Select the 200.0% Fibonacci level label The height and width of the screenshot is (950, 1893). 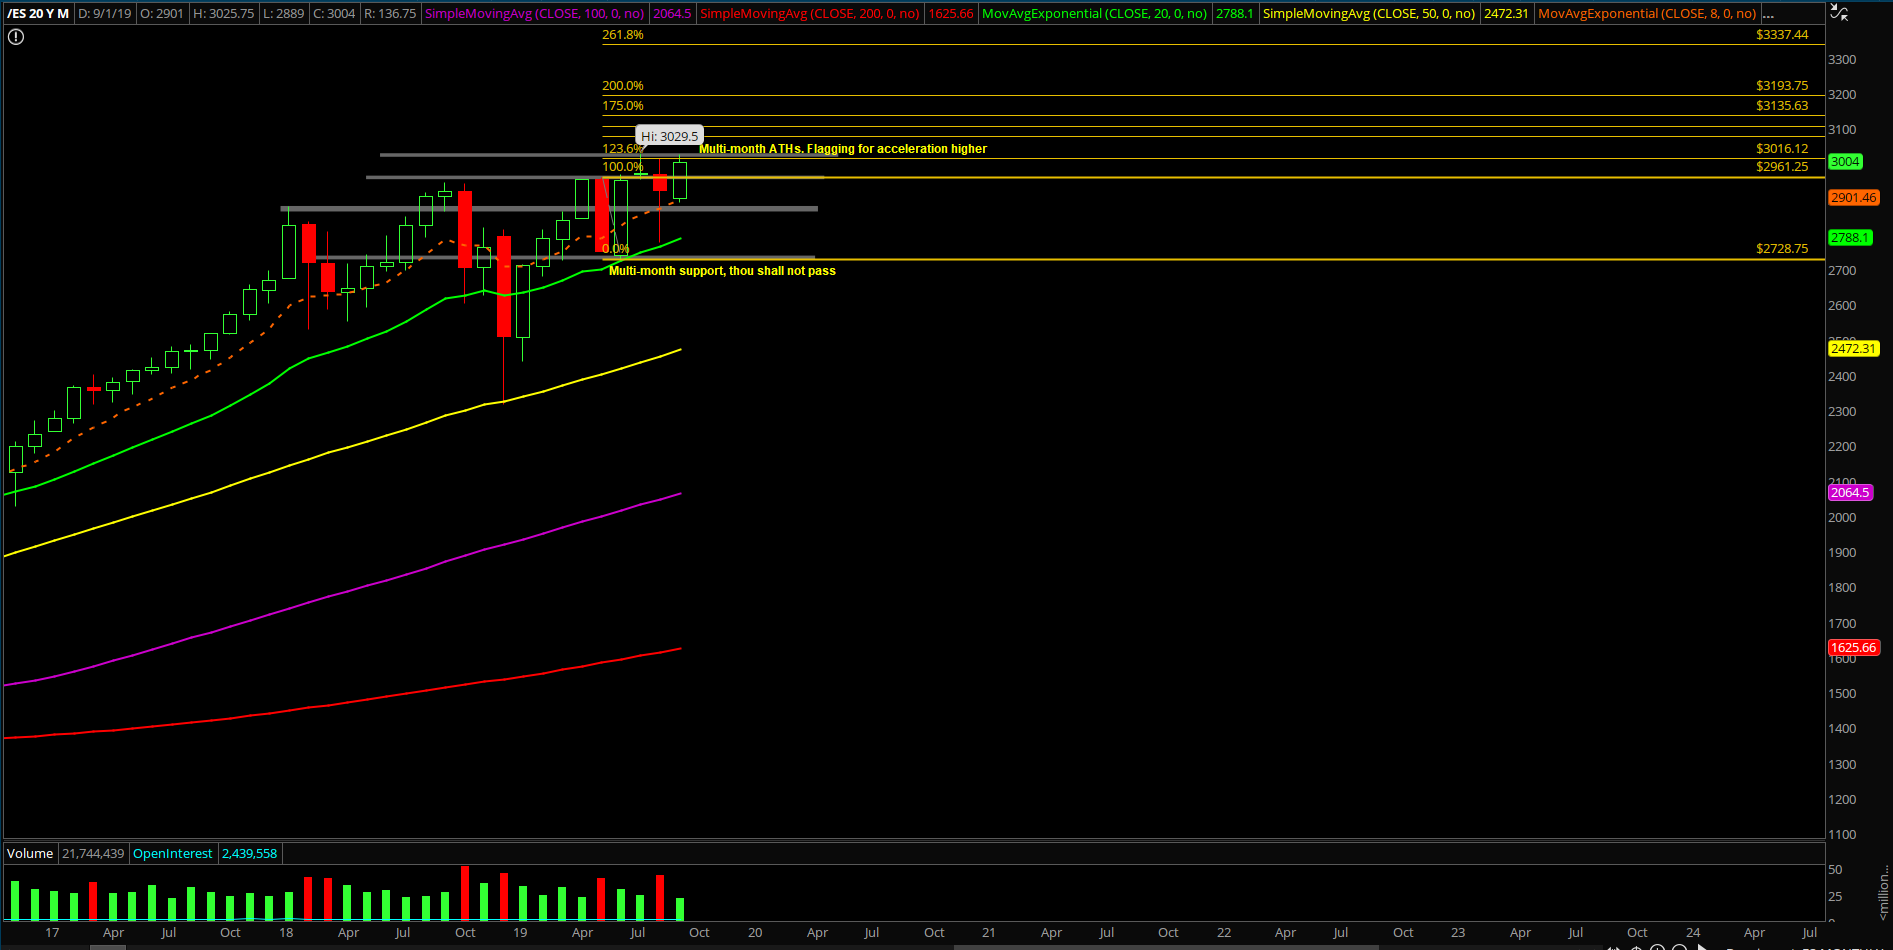pyautogui.click(x=623, y=86)
